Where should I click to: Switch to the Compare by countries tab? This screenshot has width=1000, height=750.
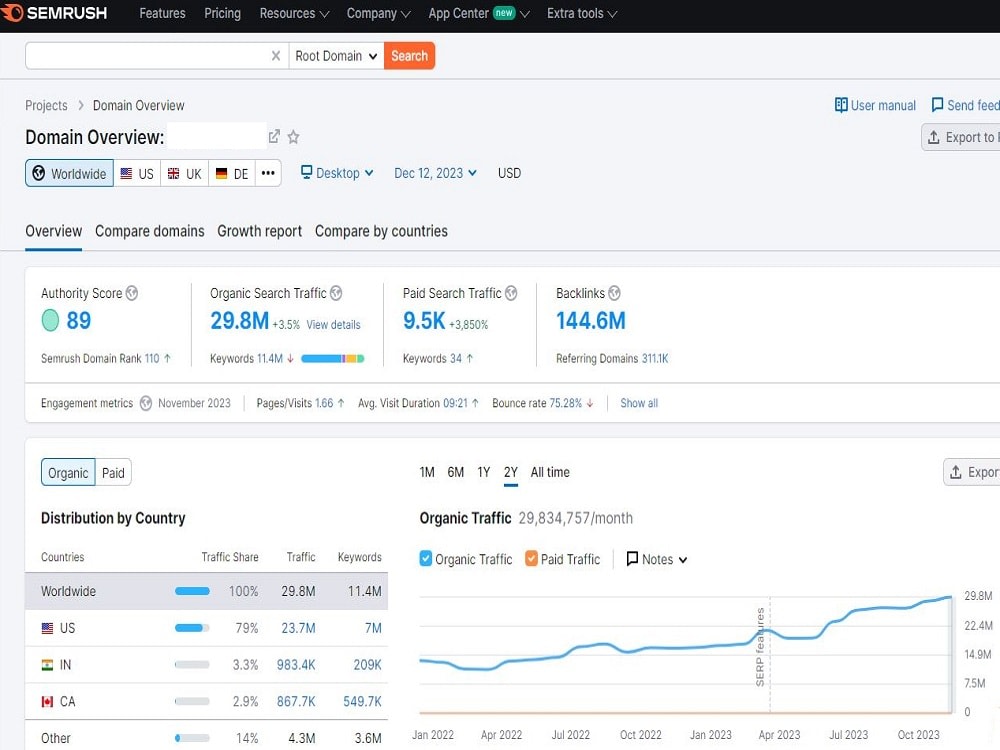coord(381,231)
